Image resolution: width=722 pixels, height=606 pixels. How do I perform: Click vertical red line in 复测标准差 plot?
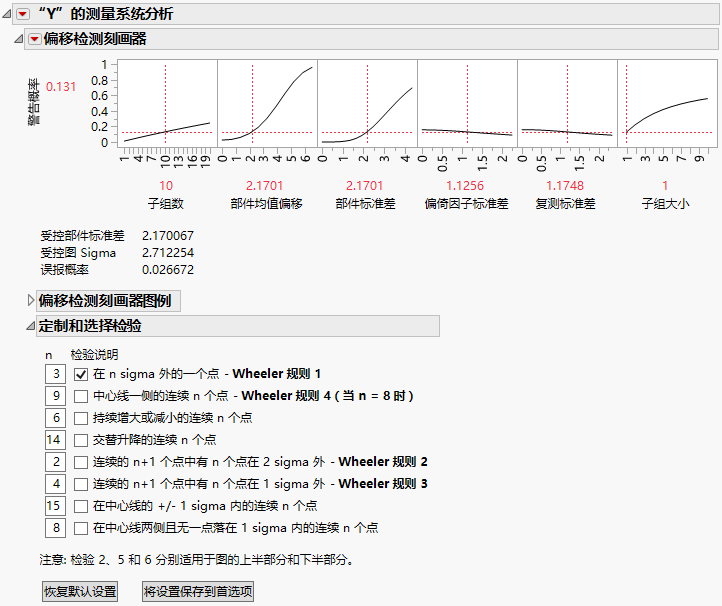(x=567, y=104)
